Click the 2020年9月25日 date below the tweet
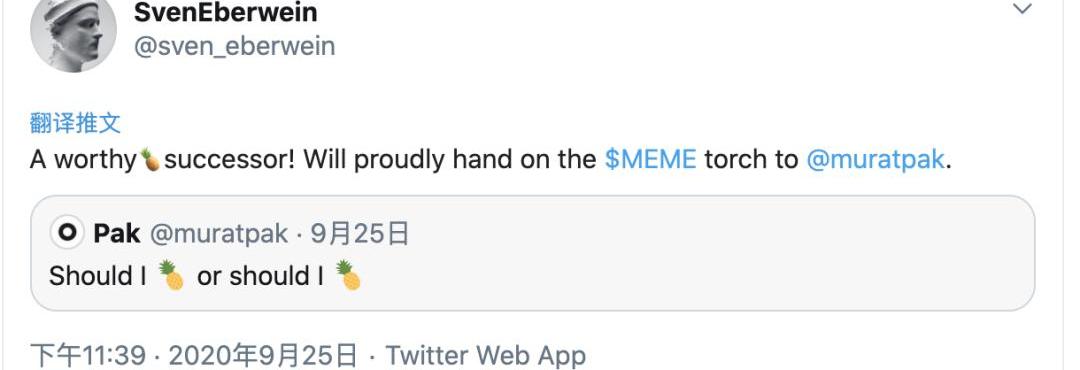 [263, 356]
